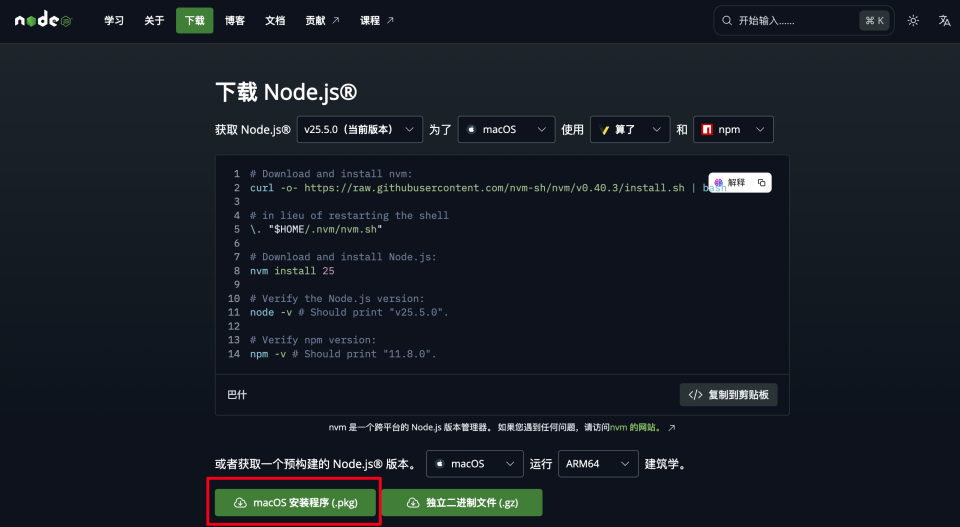Download 独立二进制文件 (.gz)
The width and height of the screenshot is (960, 527).
[462, 503]
